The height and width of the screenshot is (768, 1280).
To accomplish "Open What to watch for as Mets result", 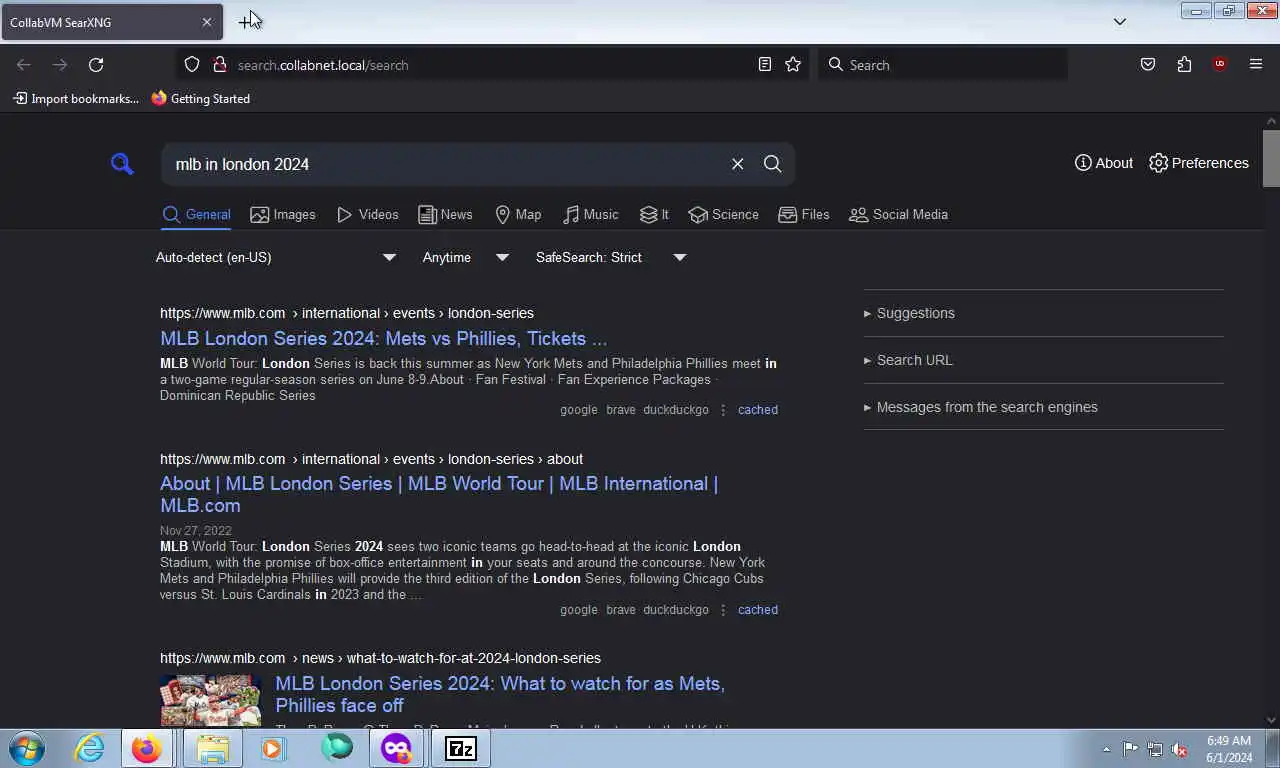I will click(x=500, y=694).
